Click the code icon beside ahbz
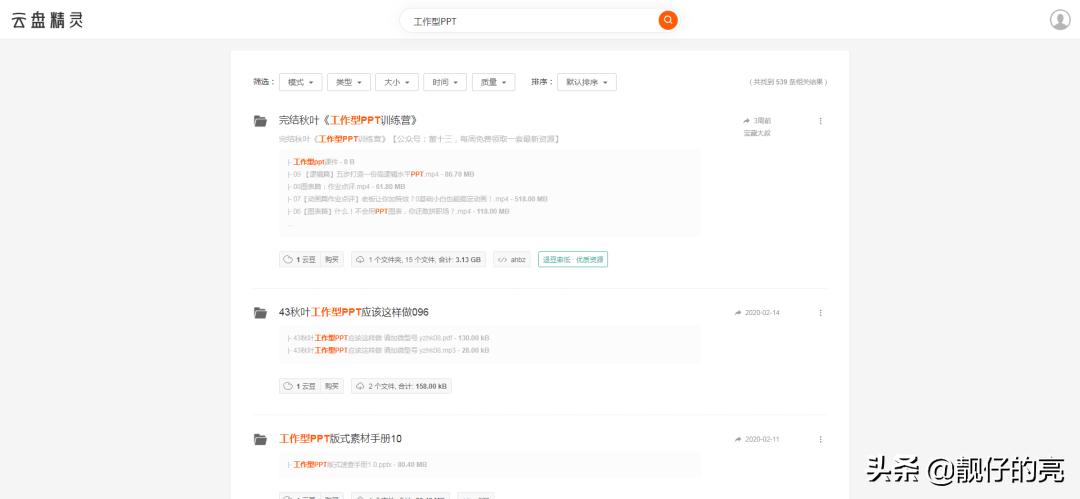The height and width of the screenshot is (499, 1080). coord(502,260)
